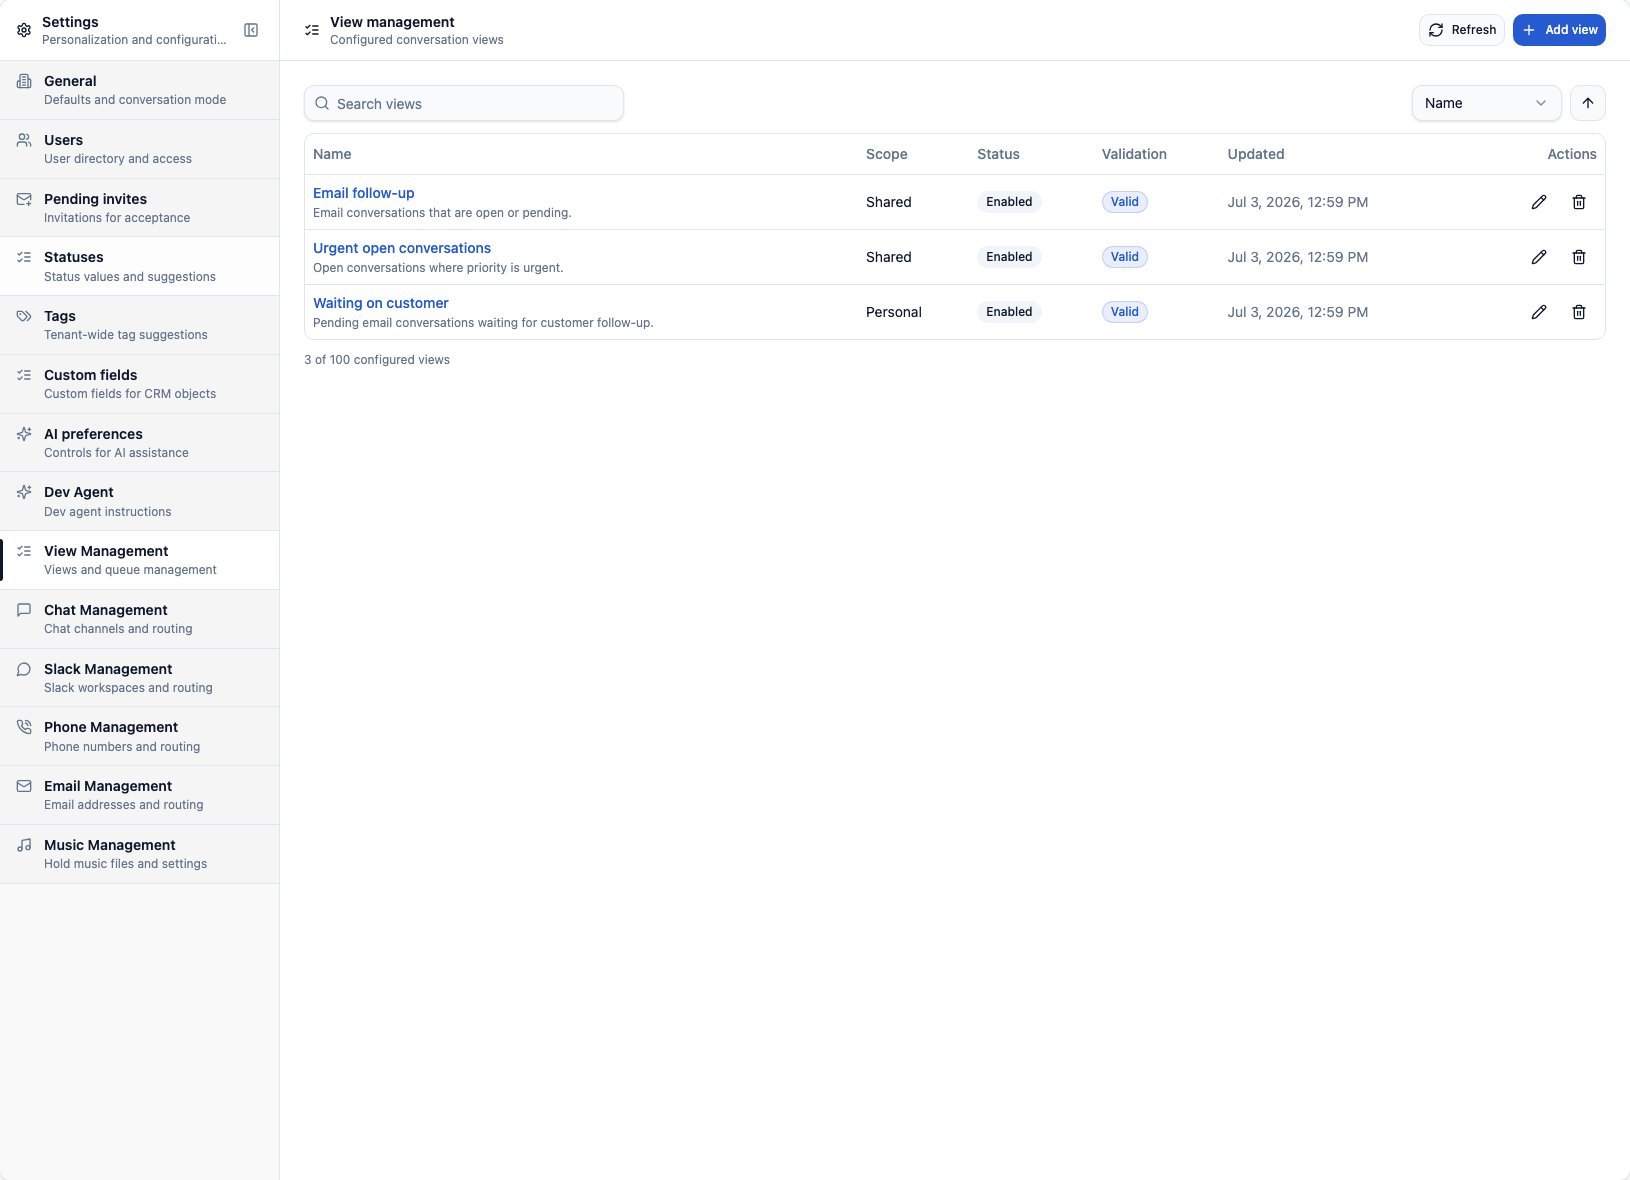The height and width of the screenshot is (1180, 1630).
Task: Delete the Email follow-up view trash icon
Action: (x=1579, y=202)
